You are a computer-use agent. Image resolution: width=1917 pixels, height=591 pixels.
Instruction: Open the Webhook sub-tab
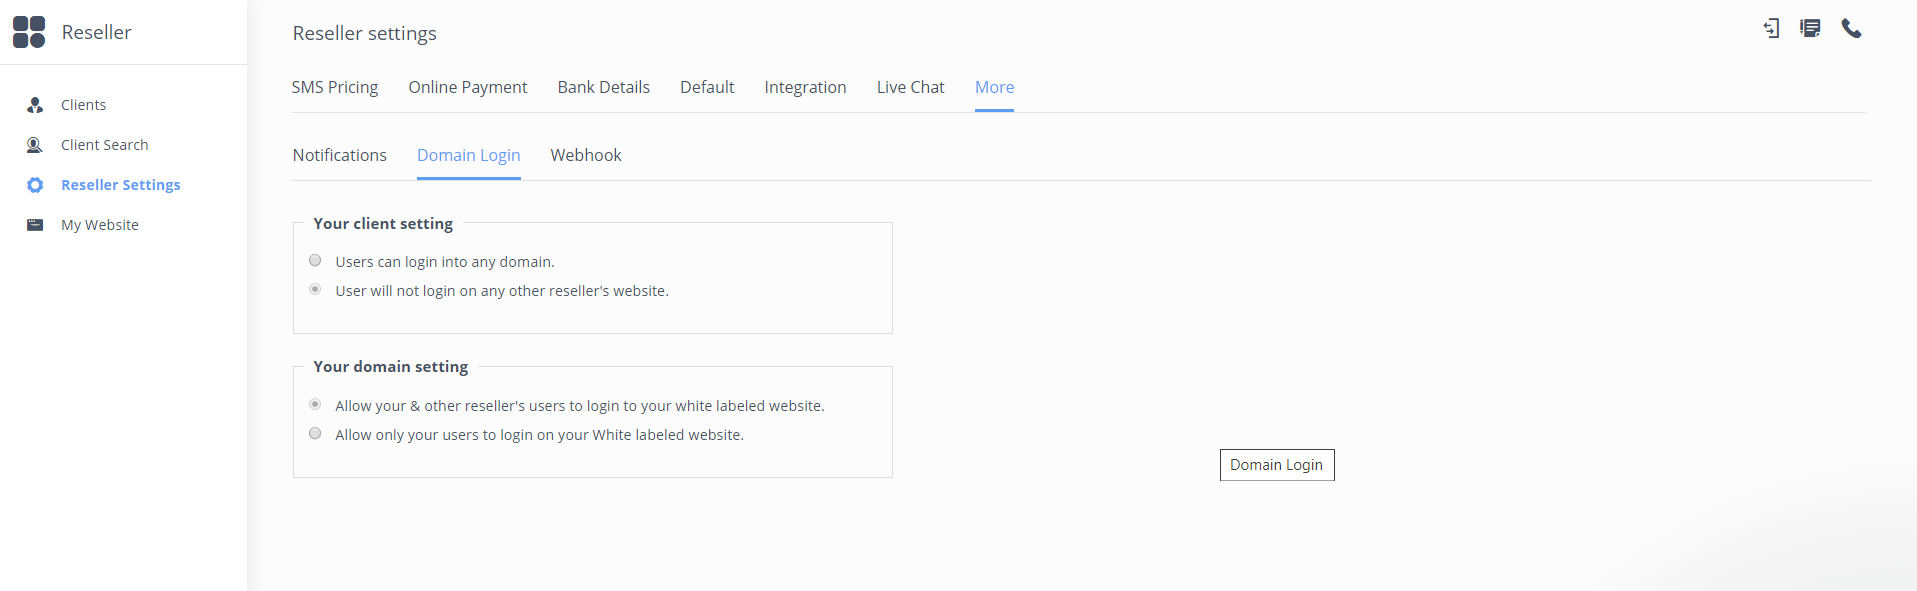click(x=585, y=156)
